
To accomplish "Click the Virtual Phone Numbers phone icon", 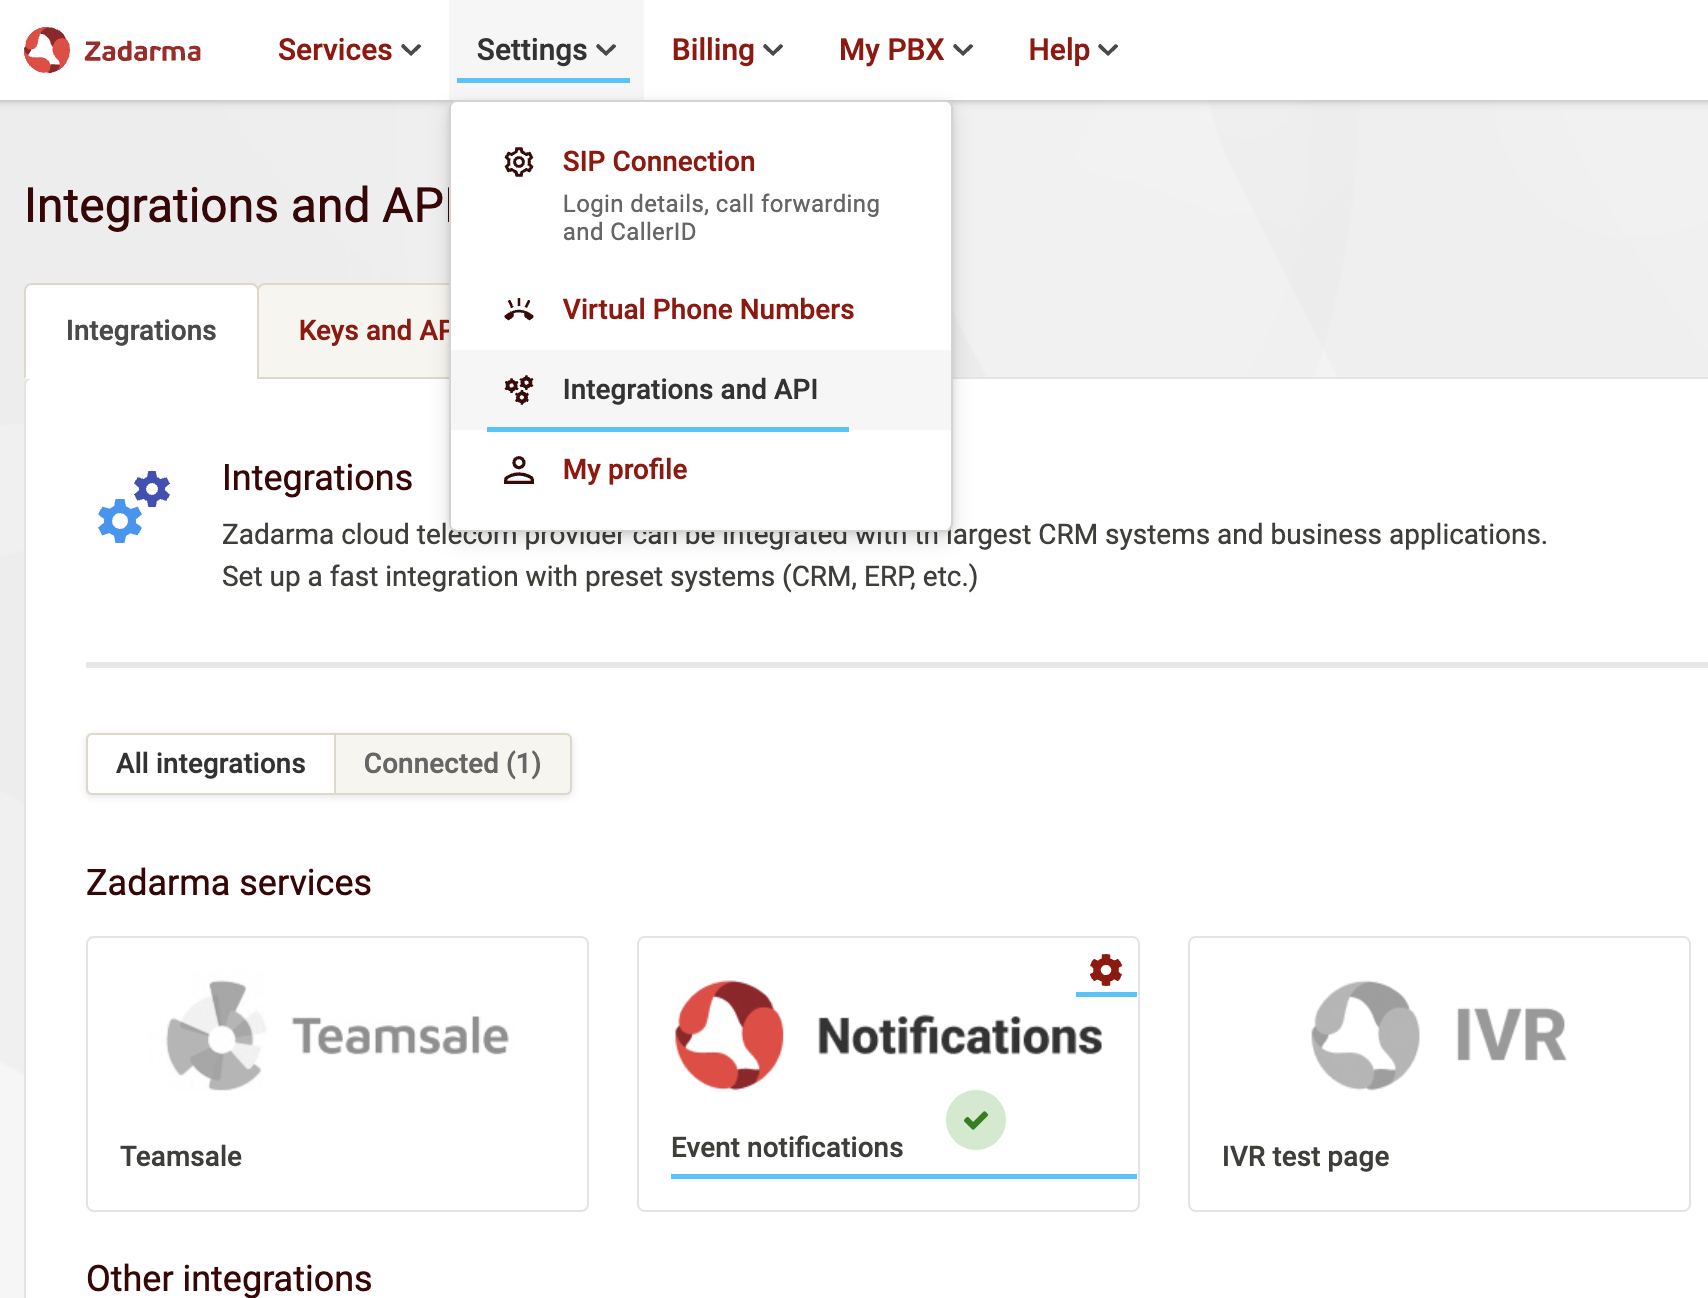I will [518, 310].
